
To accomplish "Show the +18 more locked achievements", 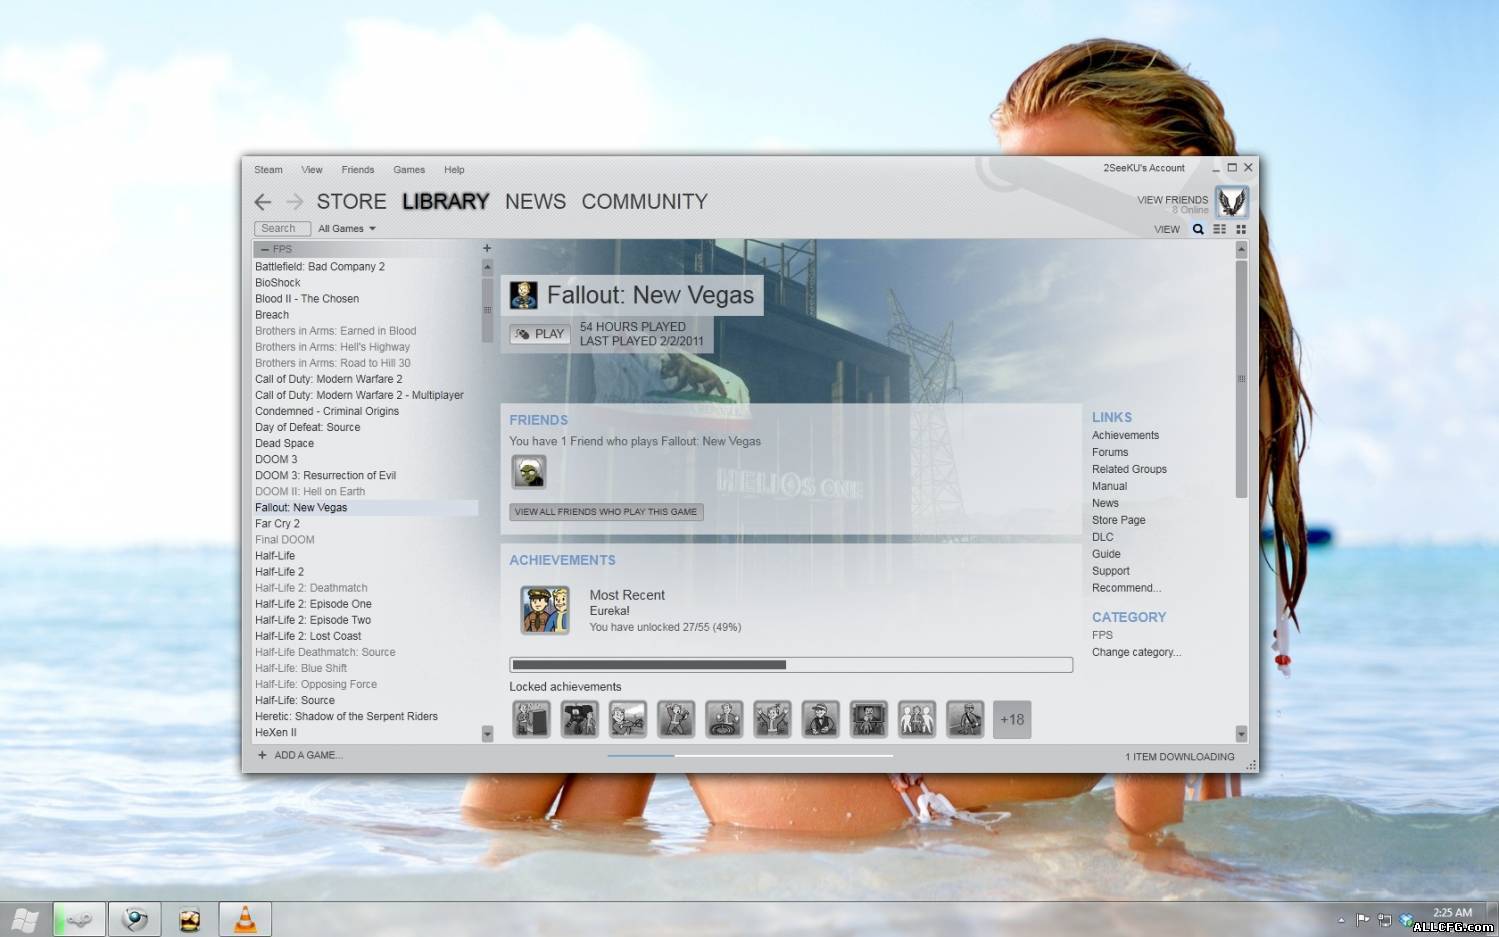I will pos(1012,719).
